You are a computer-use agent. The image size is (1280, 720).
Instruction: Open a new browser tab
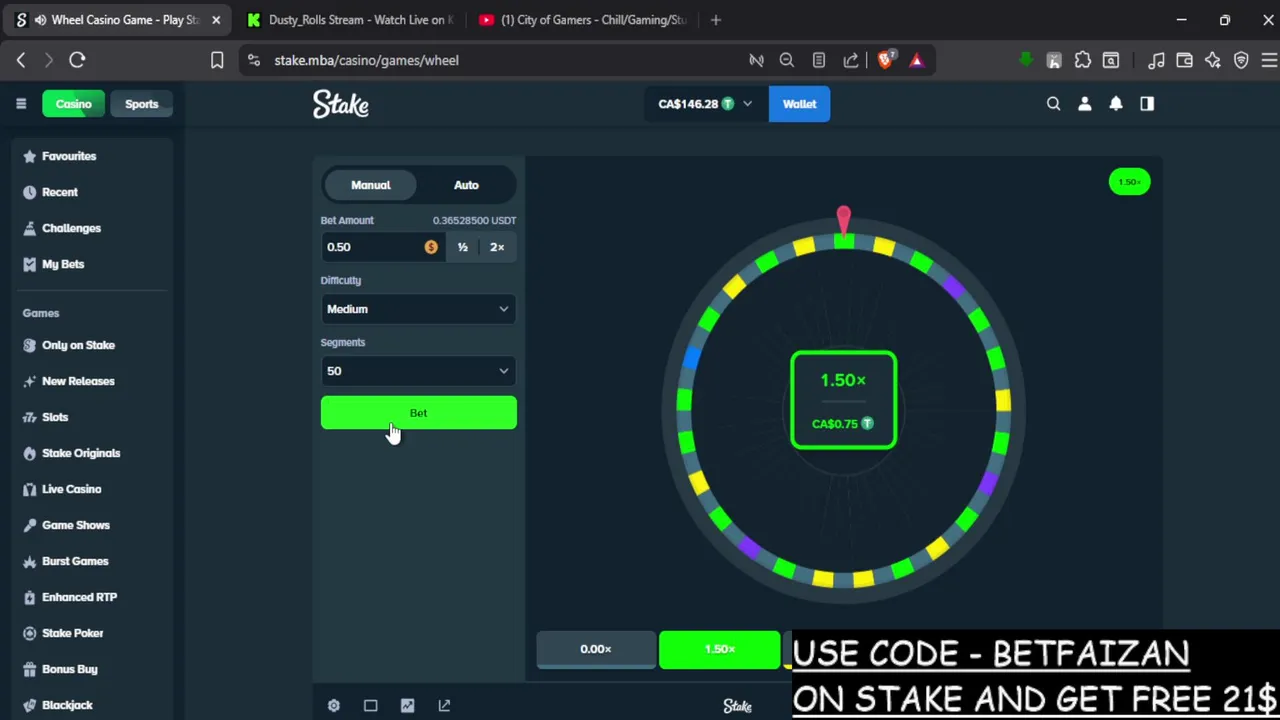click(716, 20)
